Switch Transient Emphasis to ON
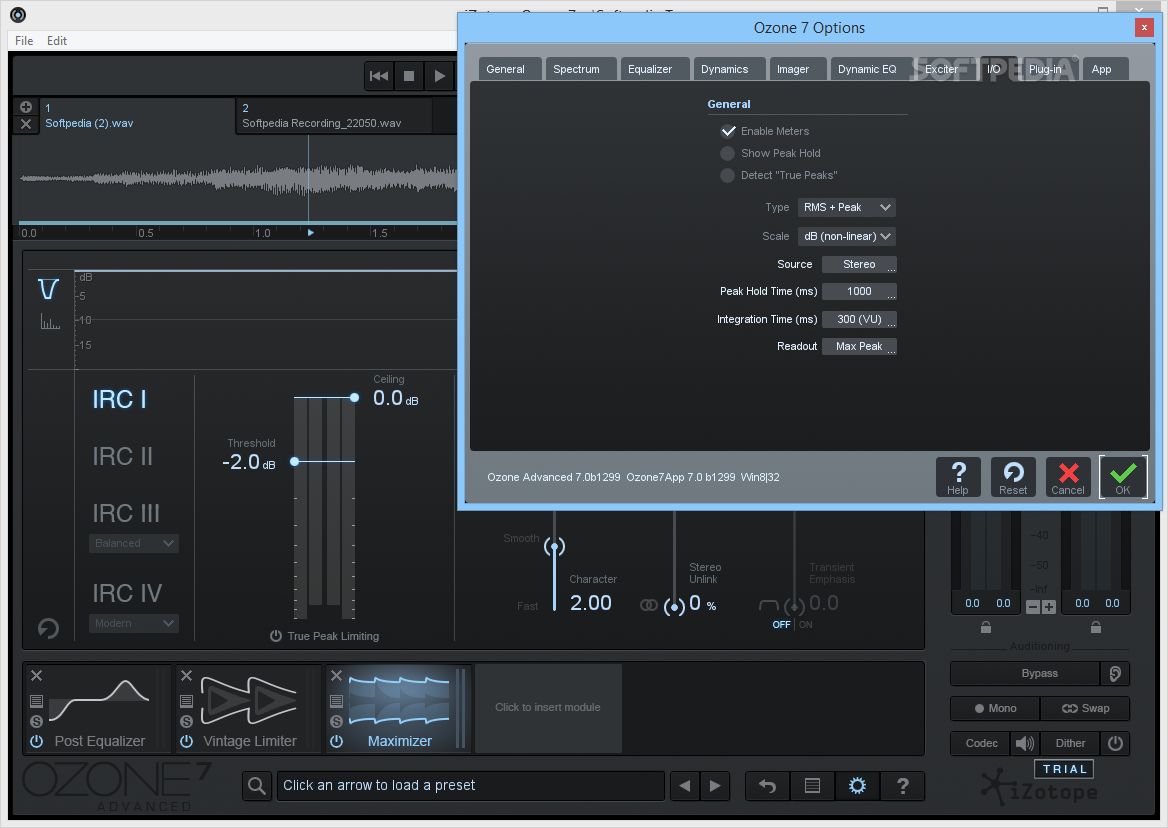 point(805,625)
